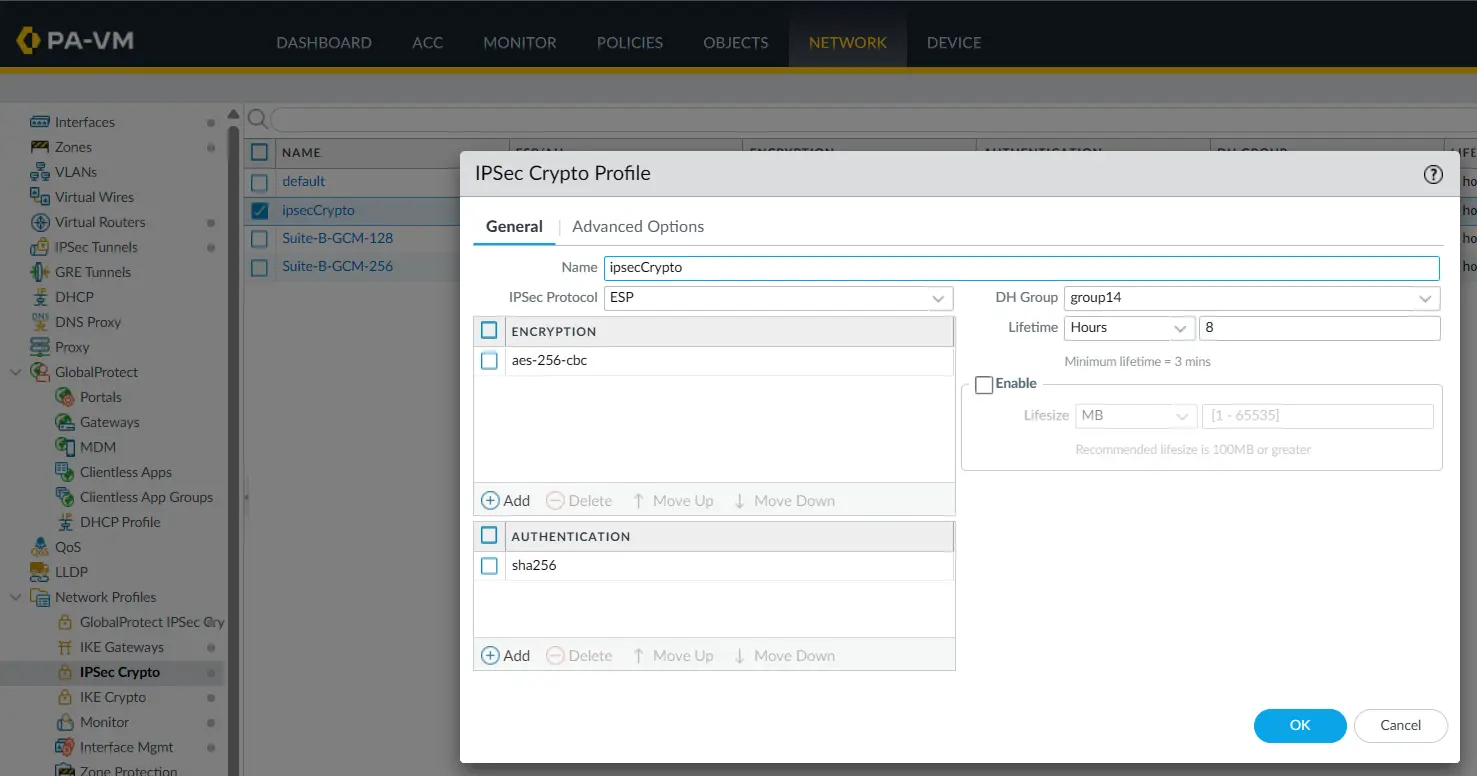
Task: Click the IPSec Tunnels icon
Action: 40,247
